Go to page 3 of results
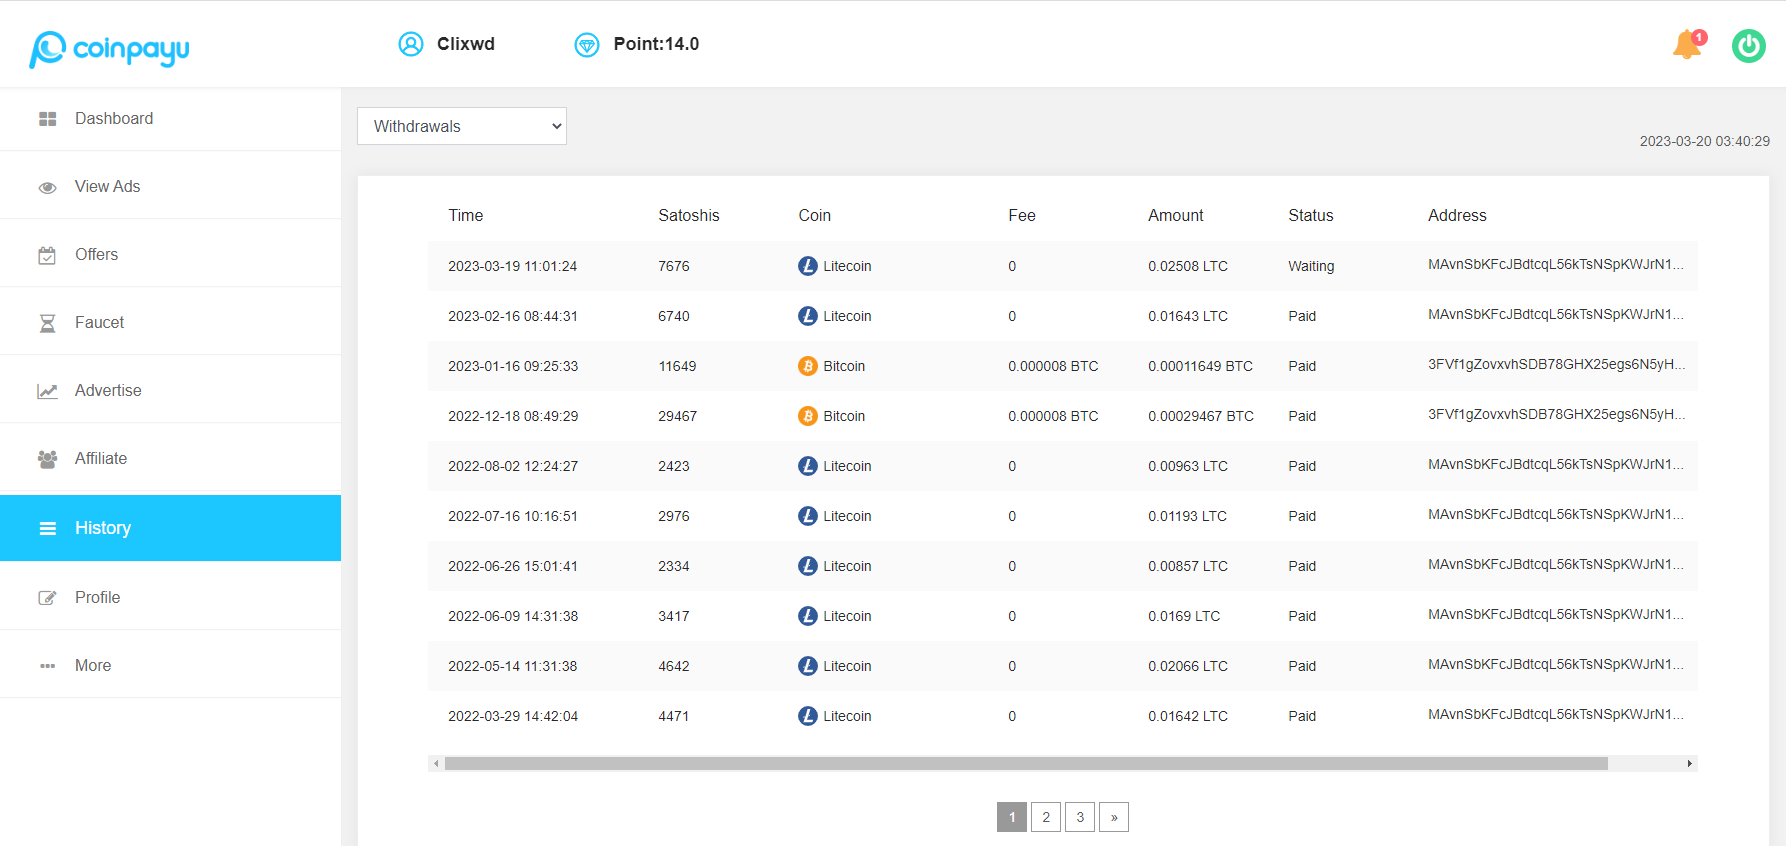The image size is (1786, 846). pos(1080,817)
